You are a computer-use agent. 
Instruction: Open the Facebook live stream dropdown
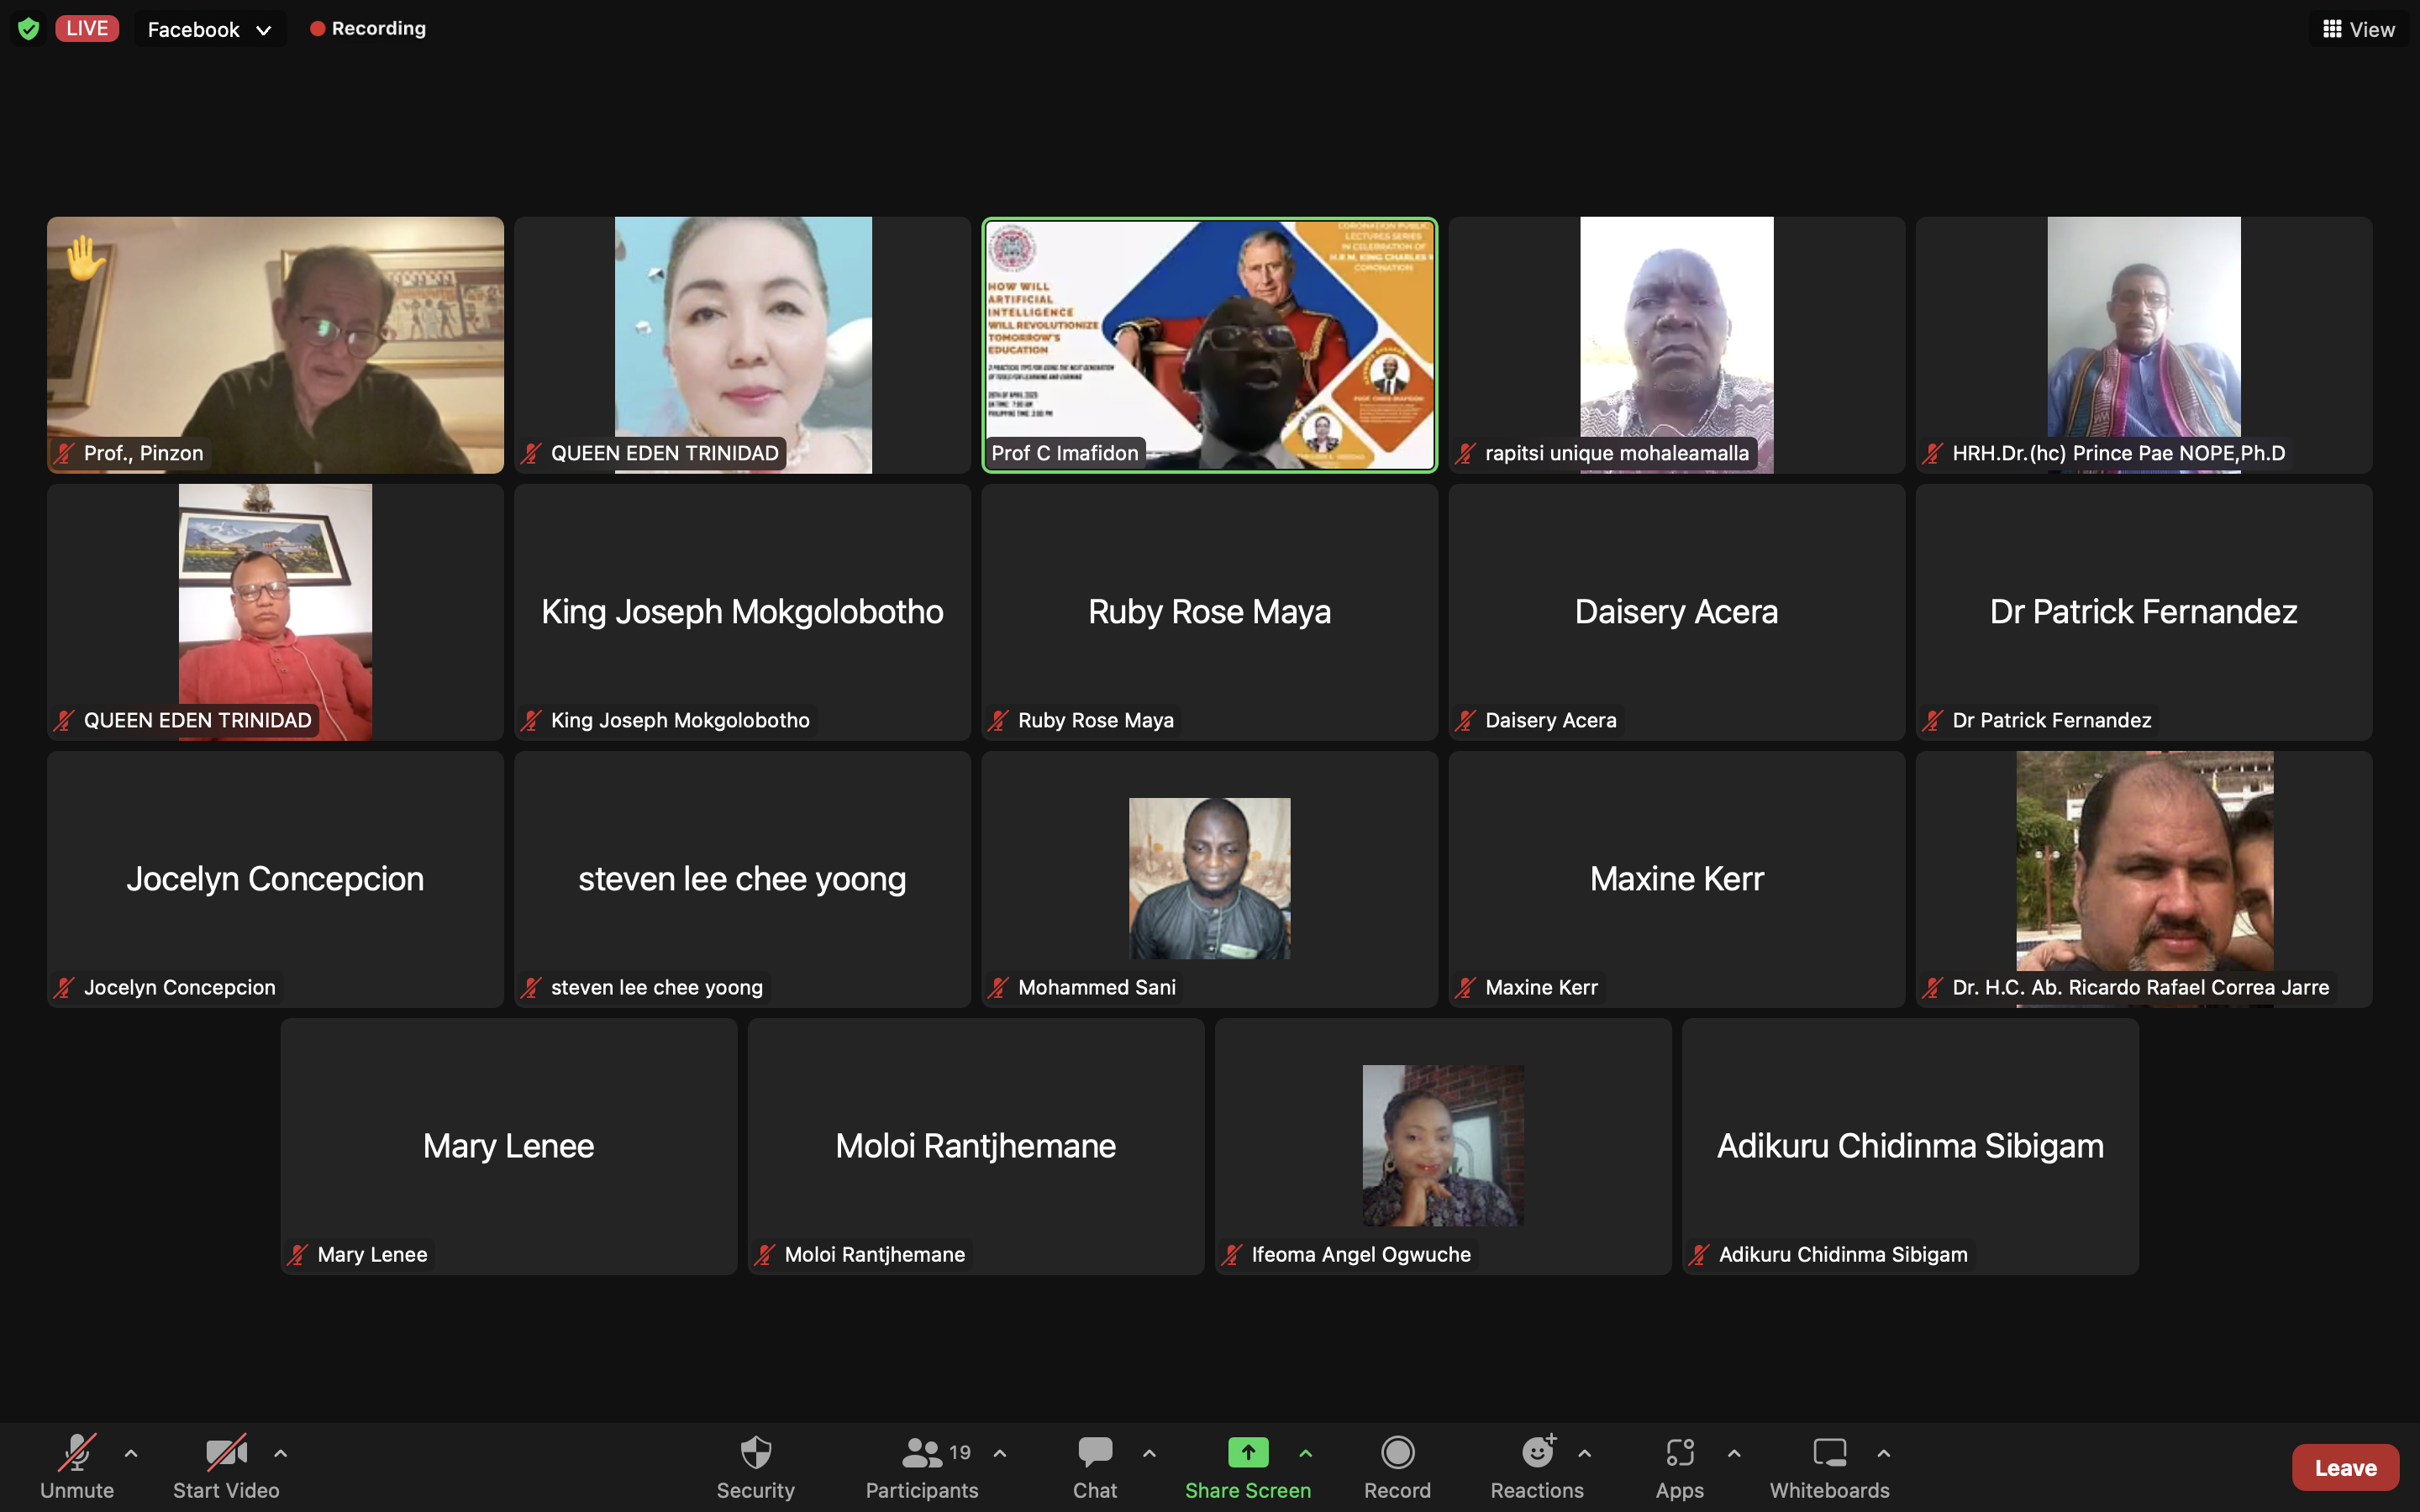pos(210,29)
